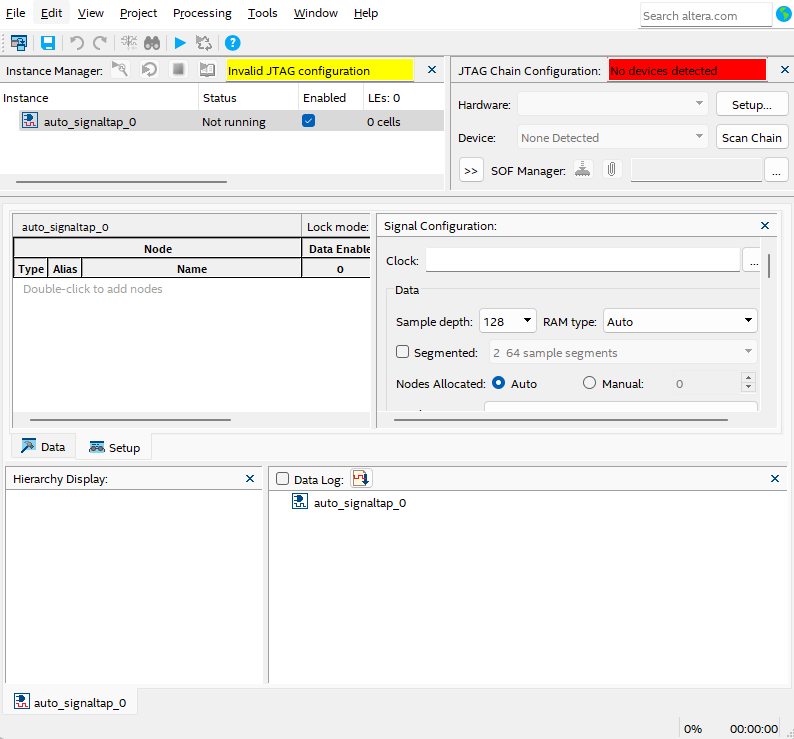Save the file with the floppy disk icon
The image size is (794, 739).
point(48,43)
